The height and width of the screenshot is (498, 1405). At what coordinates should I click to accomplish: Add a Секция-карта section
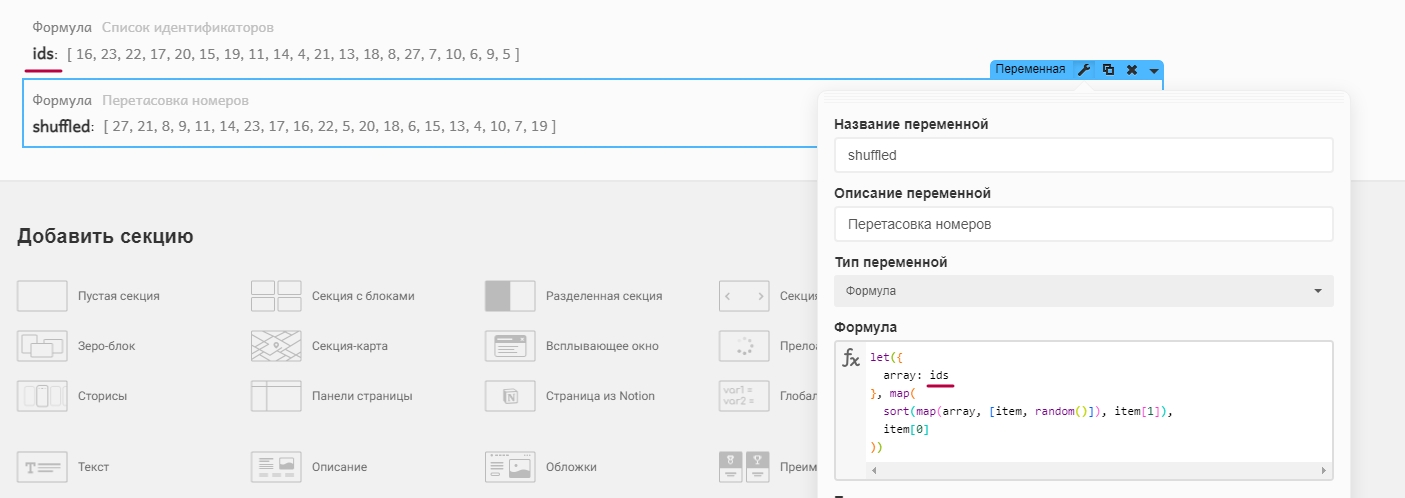pyautogui.click(x=319, y=346)
